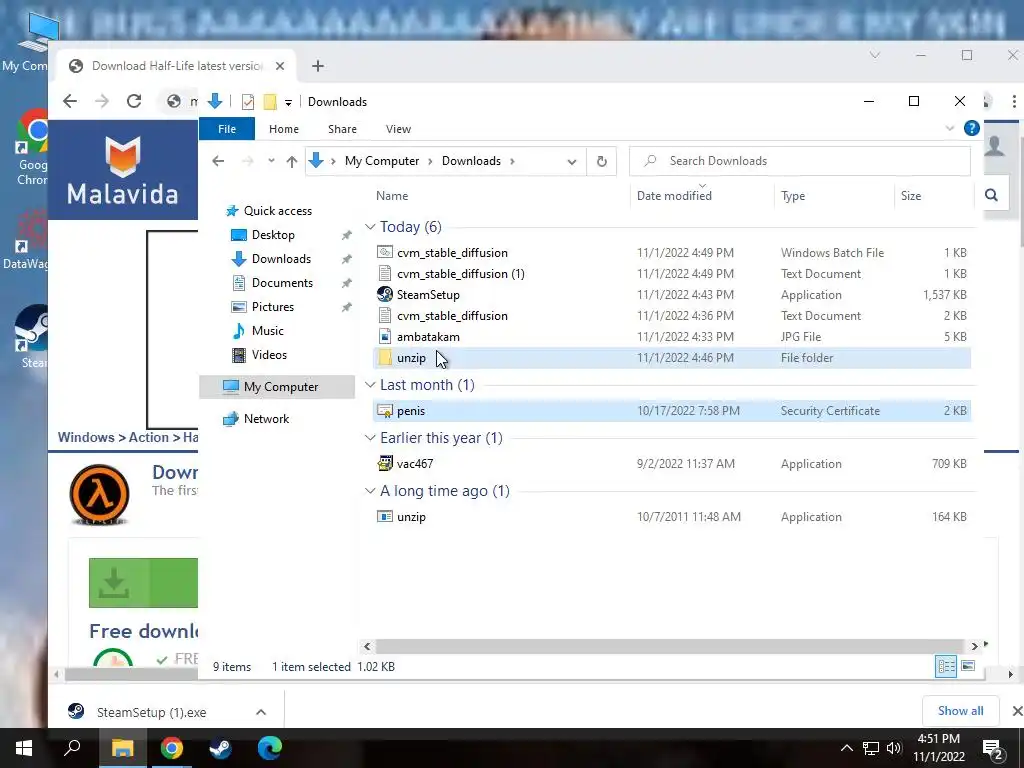The height and width of the screenshot is (768, 1024).
Task: Collapse the Last month (1) group
Action: point(370,385)
